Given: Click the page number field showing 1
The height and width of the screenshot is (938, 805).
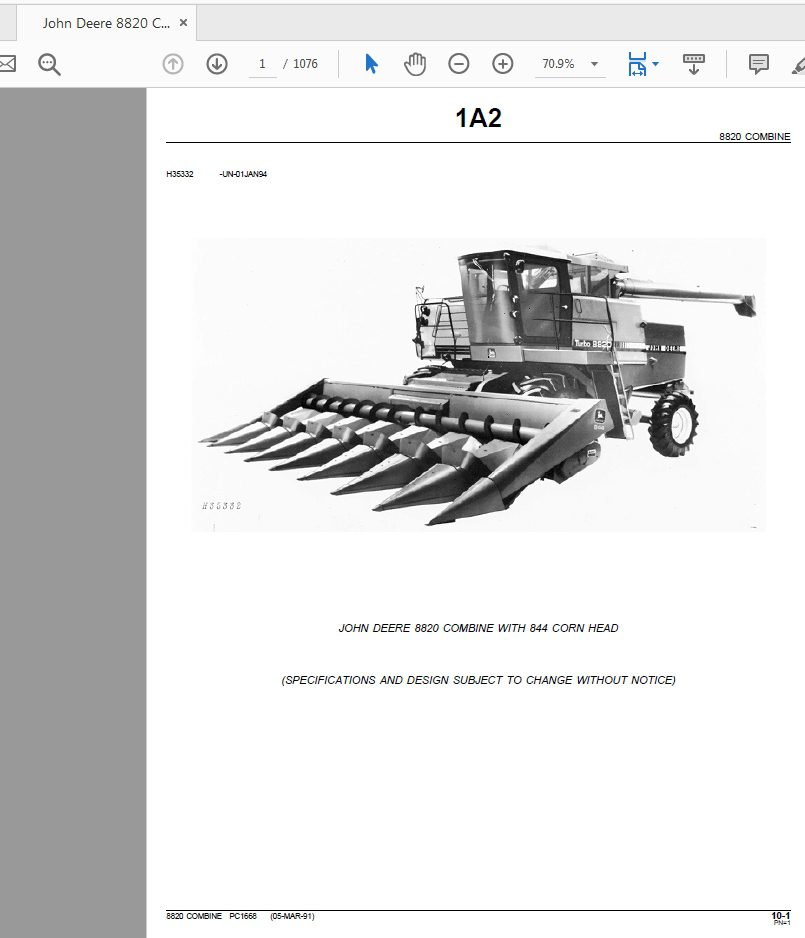Looking at the screenshot, I should tap(262, 64).
